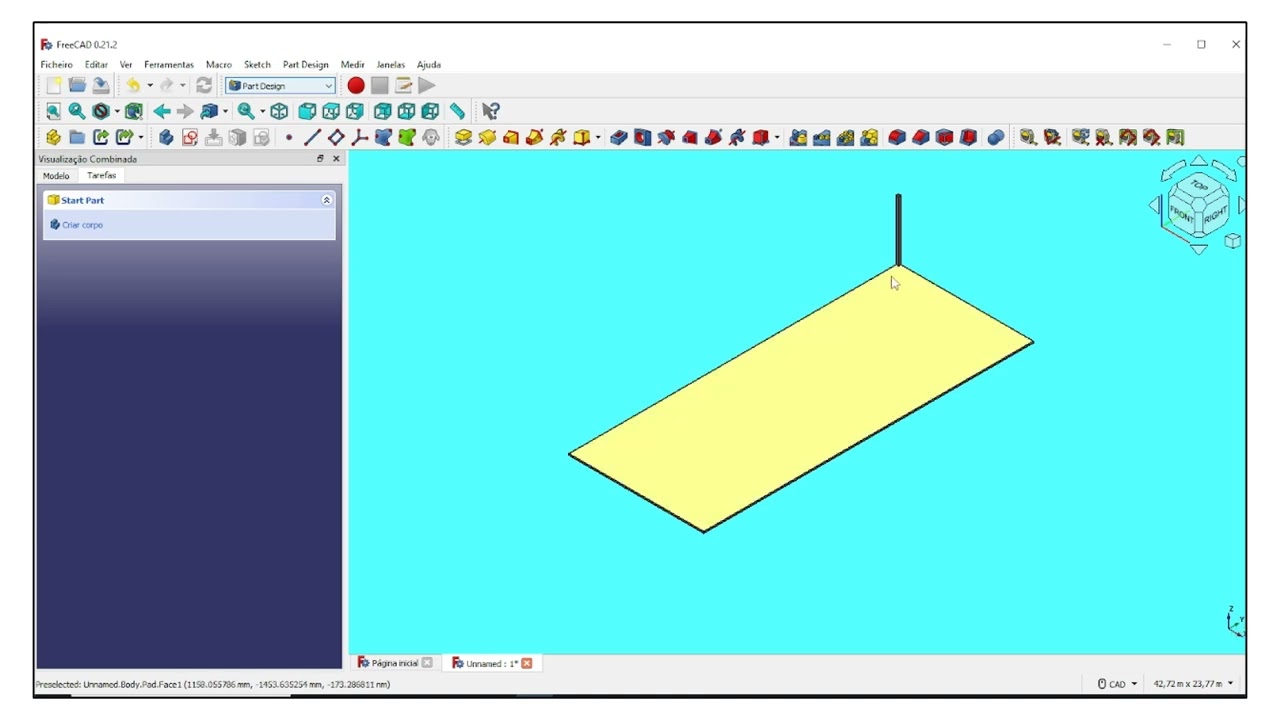Fit selection to the view
Screen dimensions: 1280x720
77,112
